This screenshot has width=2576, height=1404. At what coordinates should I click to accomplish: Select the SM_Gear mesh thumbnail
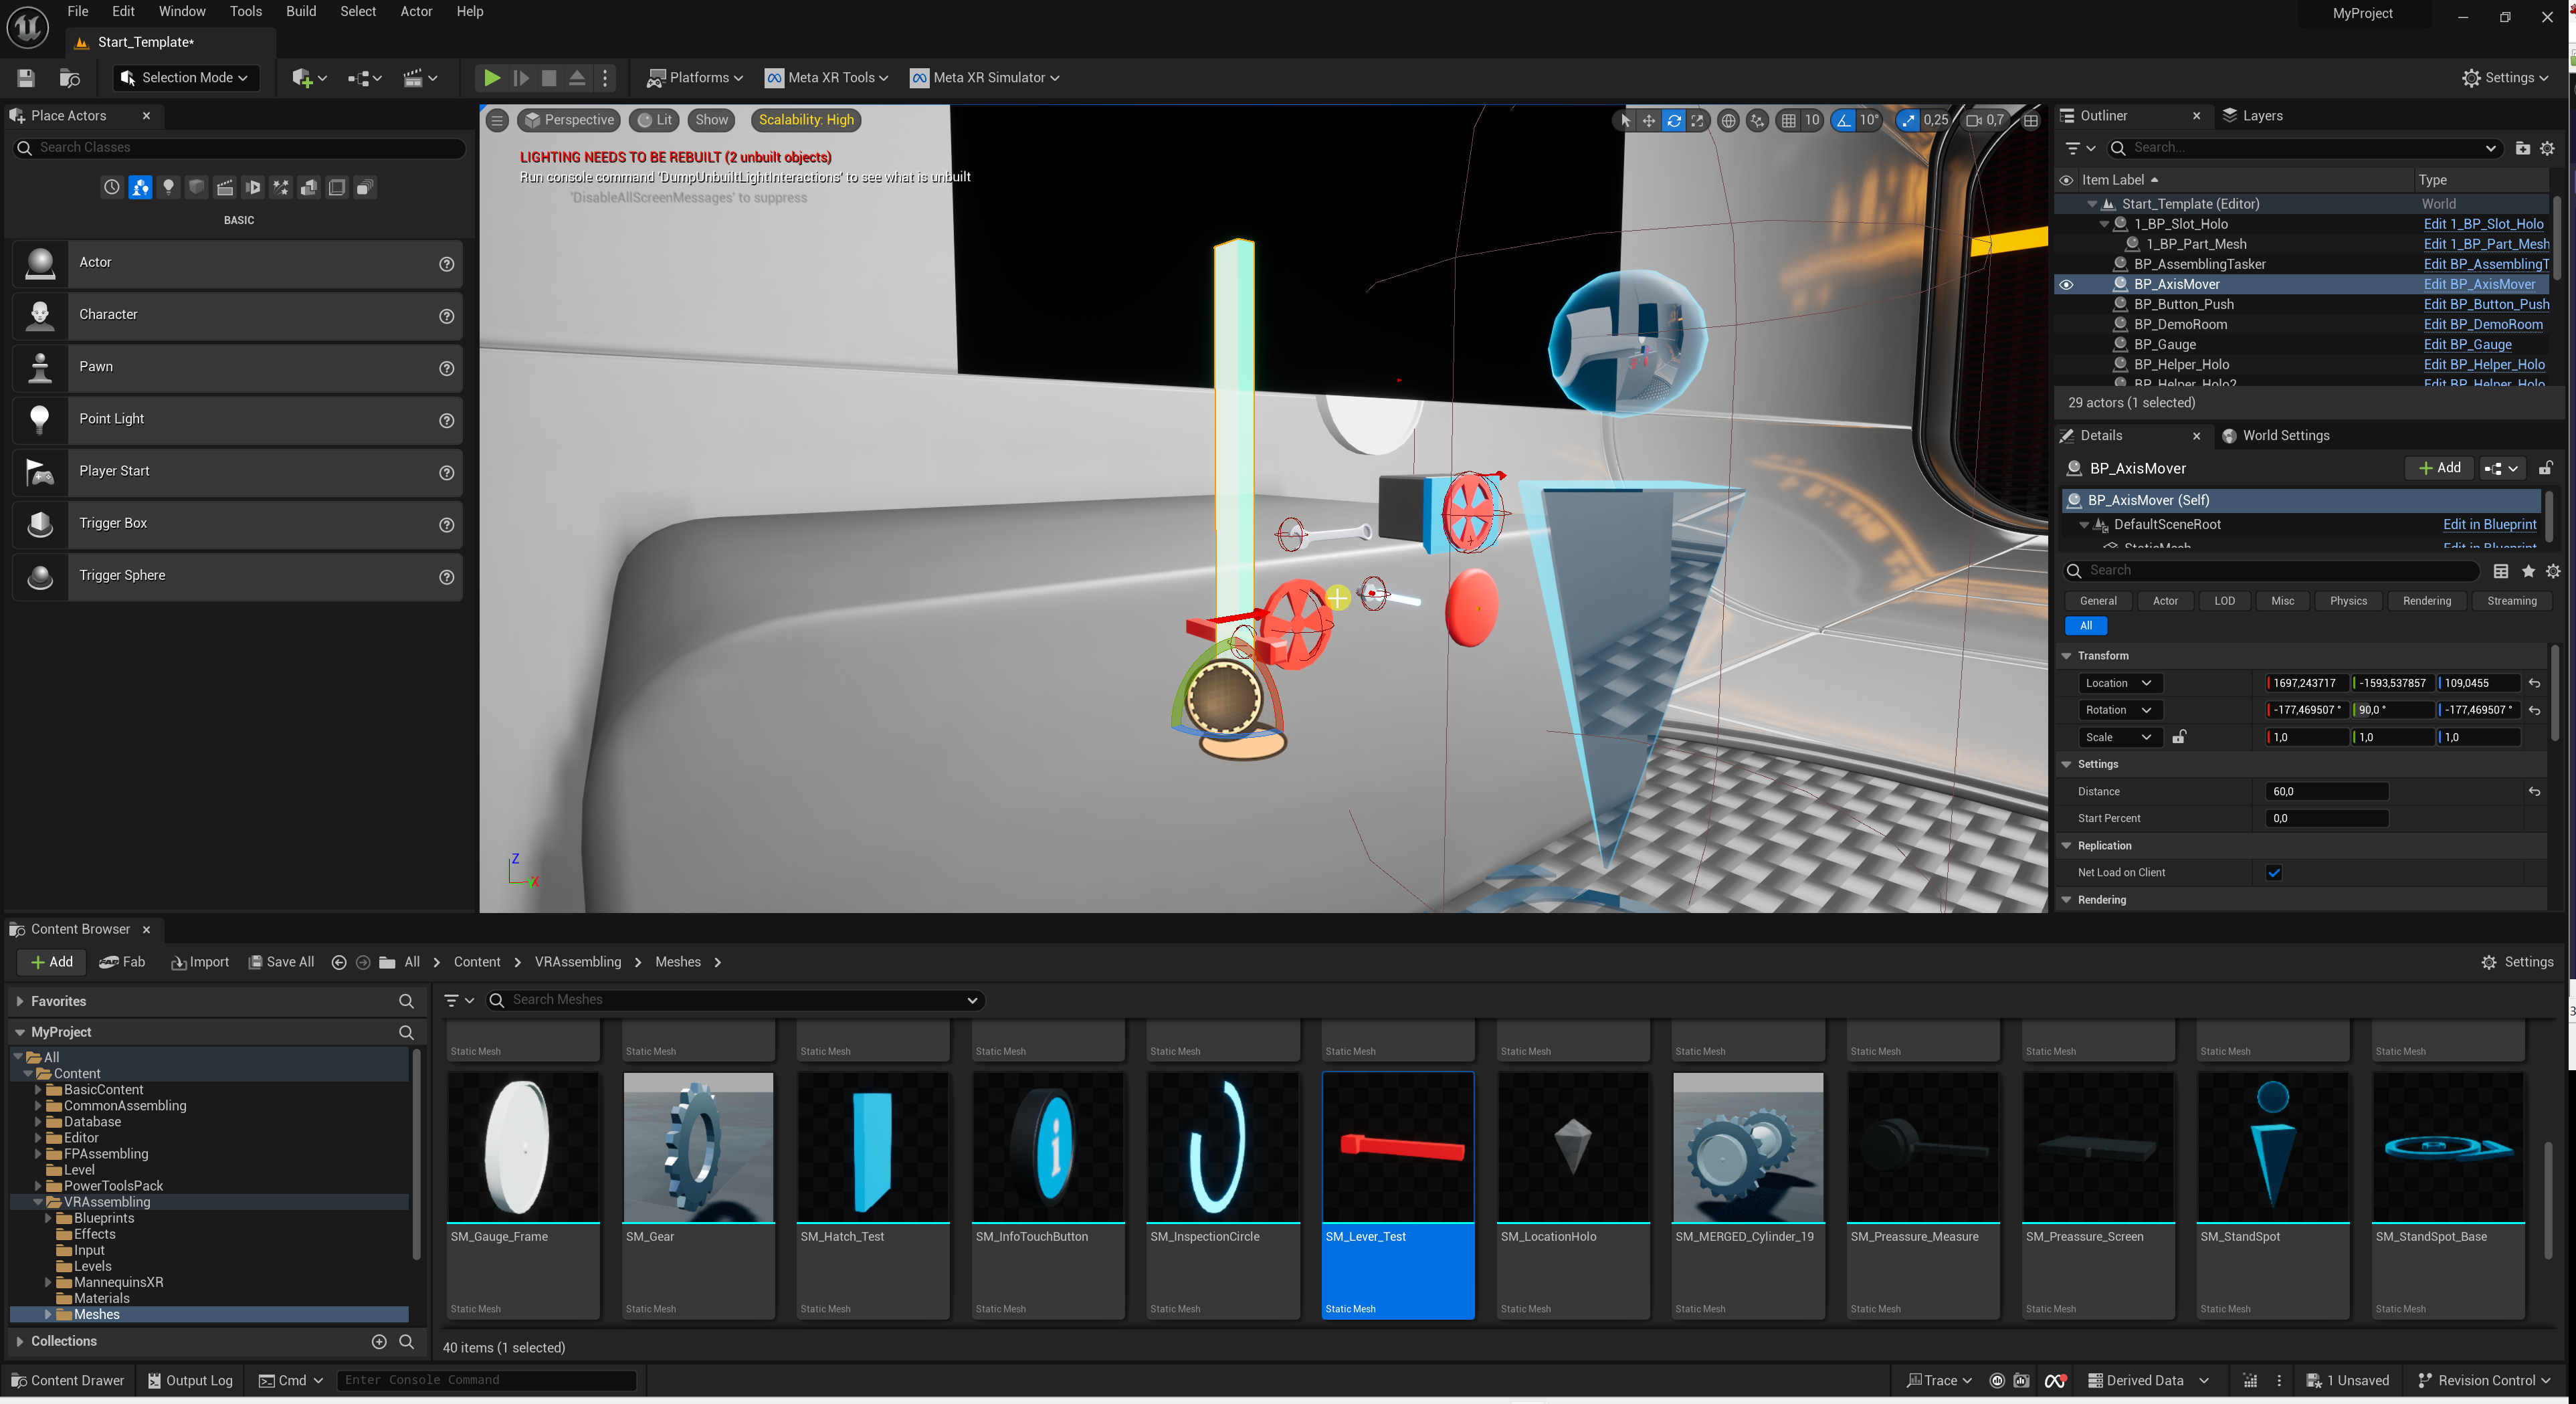click(698, 1147)
